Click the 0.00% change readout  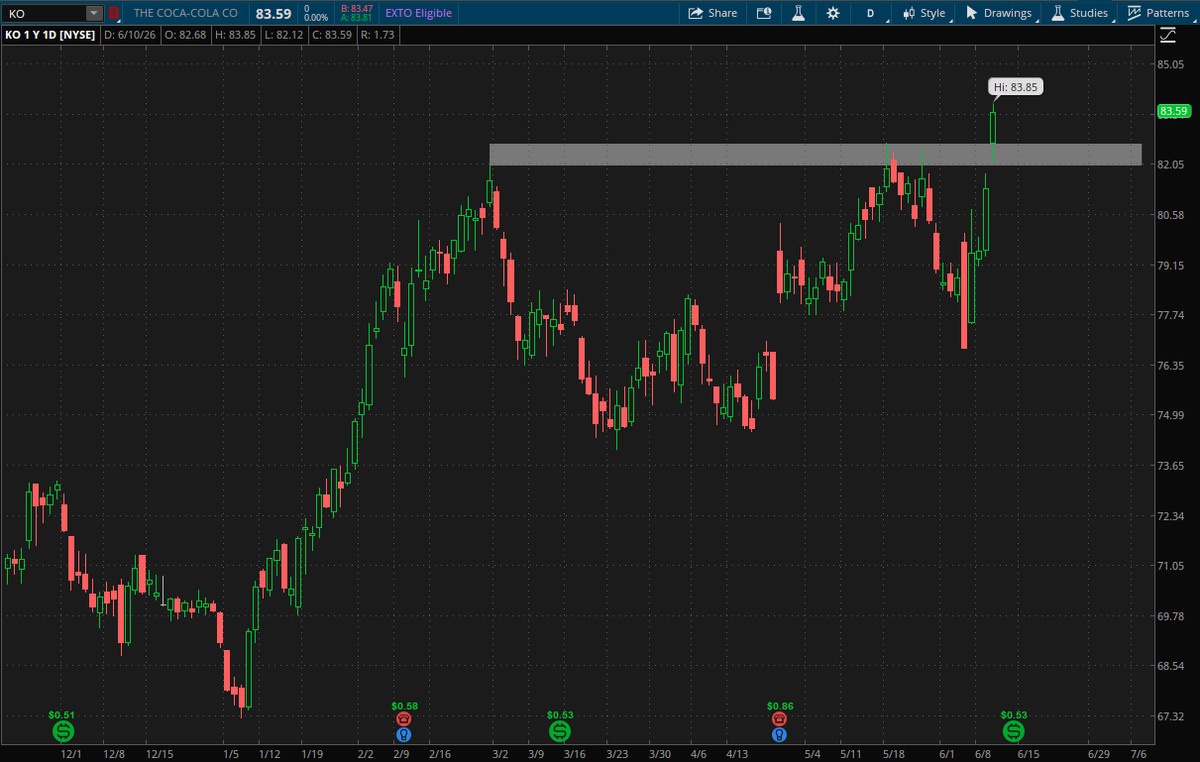pos(316,18)
